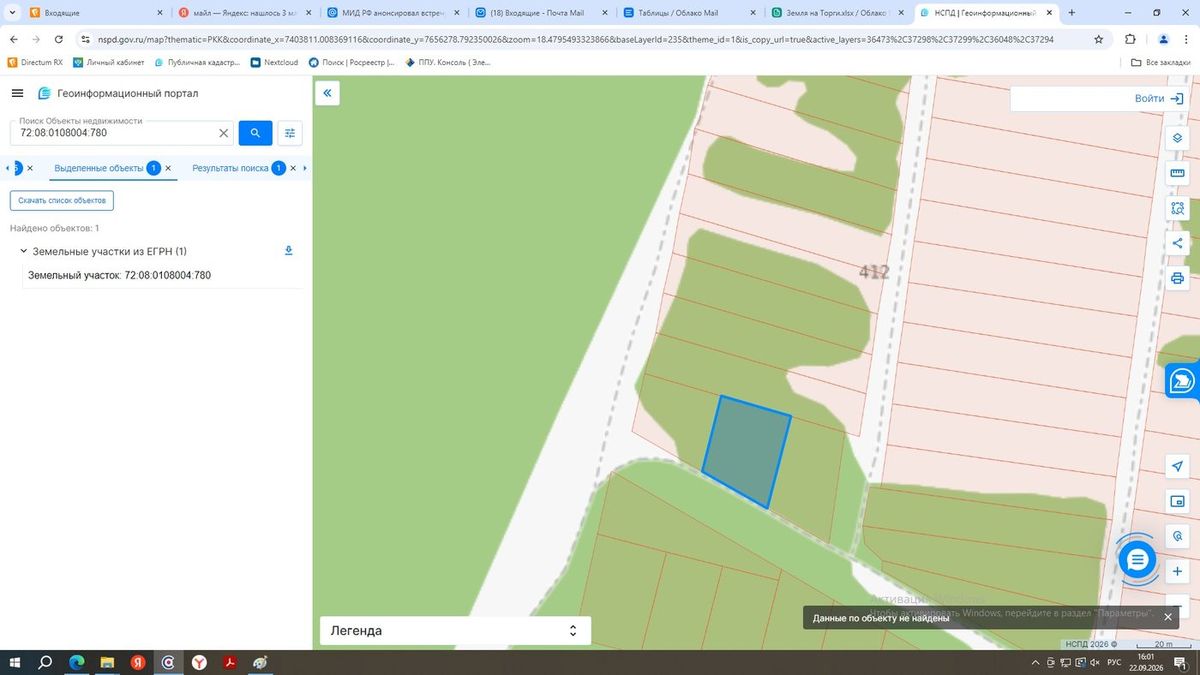Image resolution: width=1200 pixels, height=675 pixels.
Task: Open the blue side tab with the flag icon
Action: click(x=1182, y=380)
